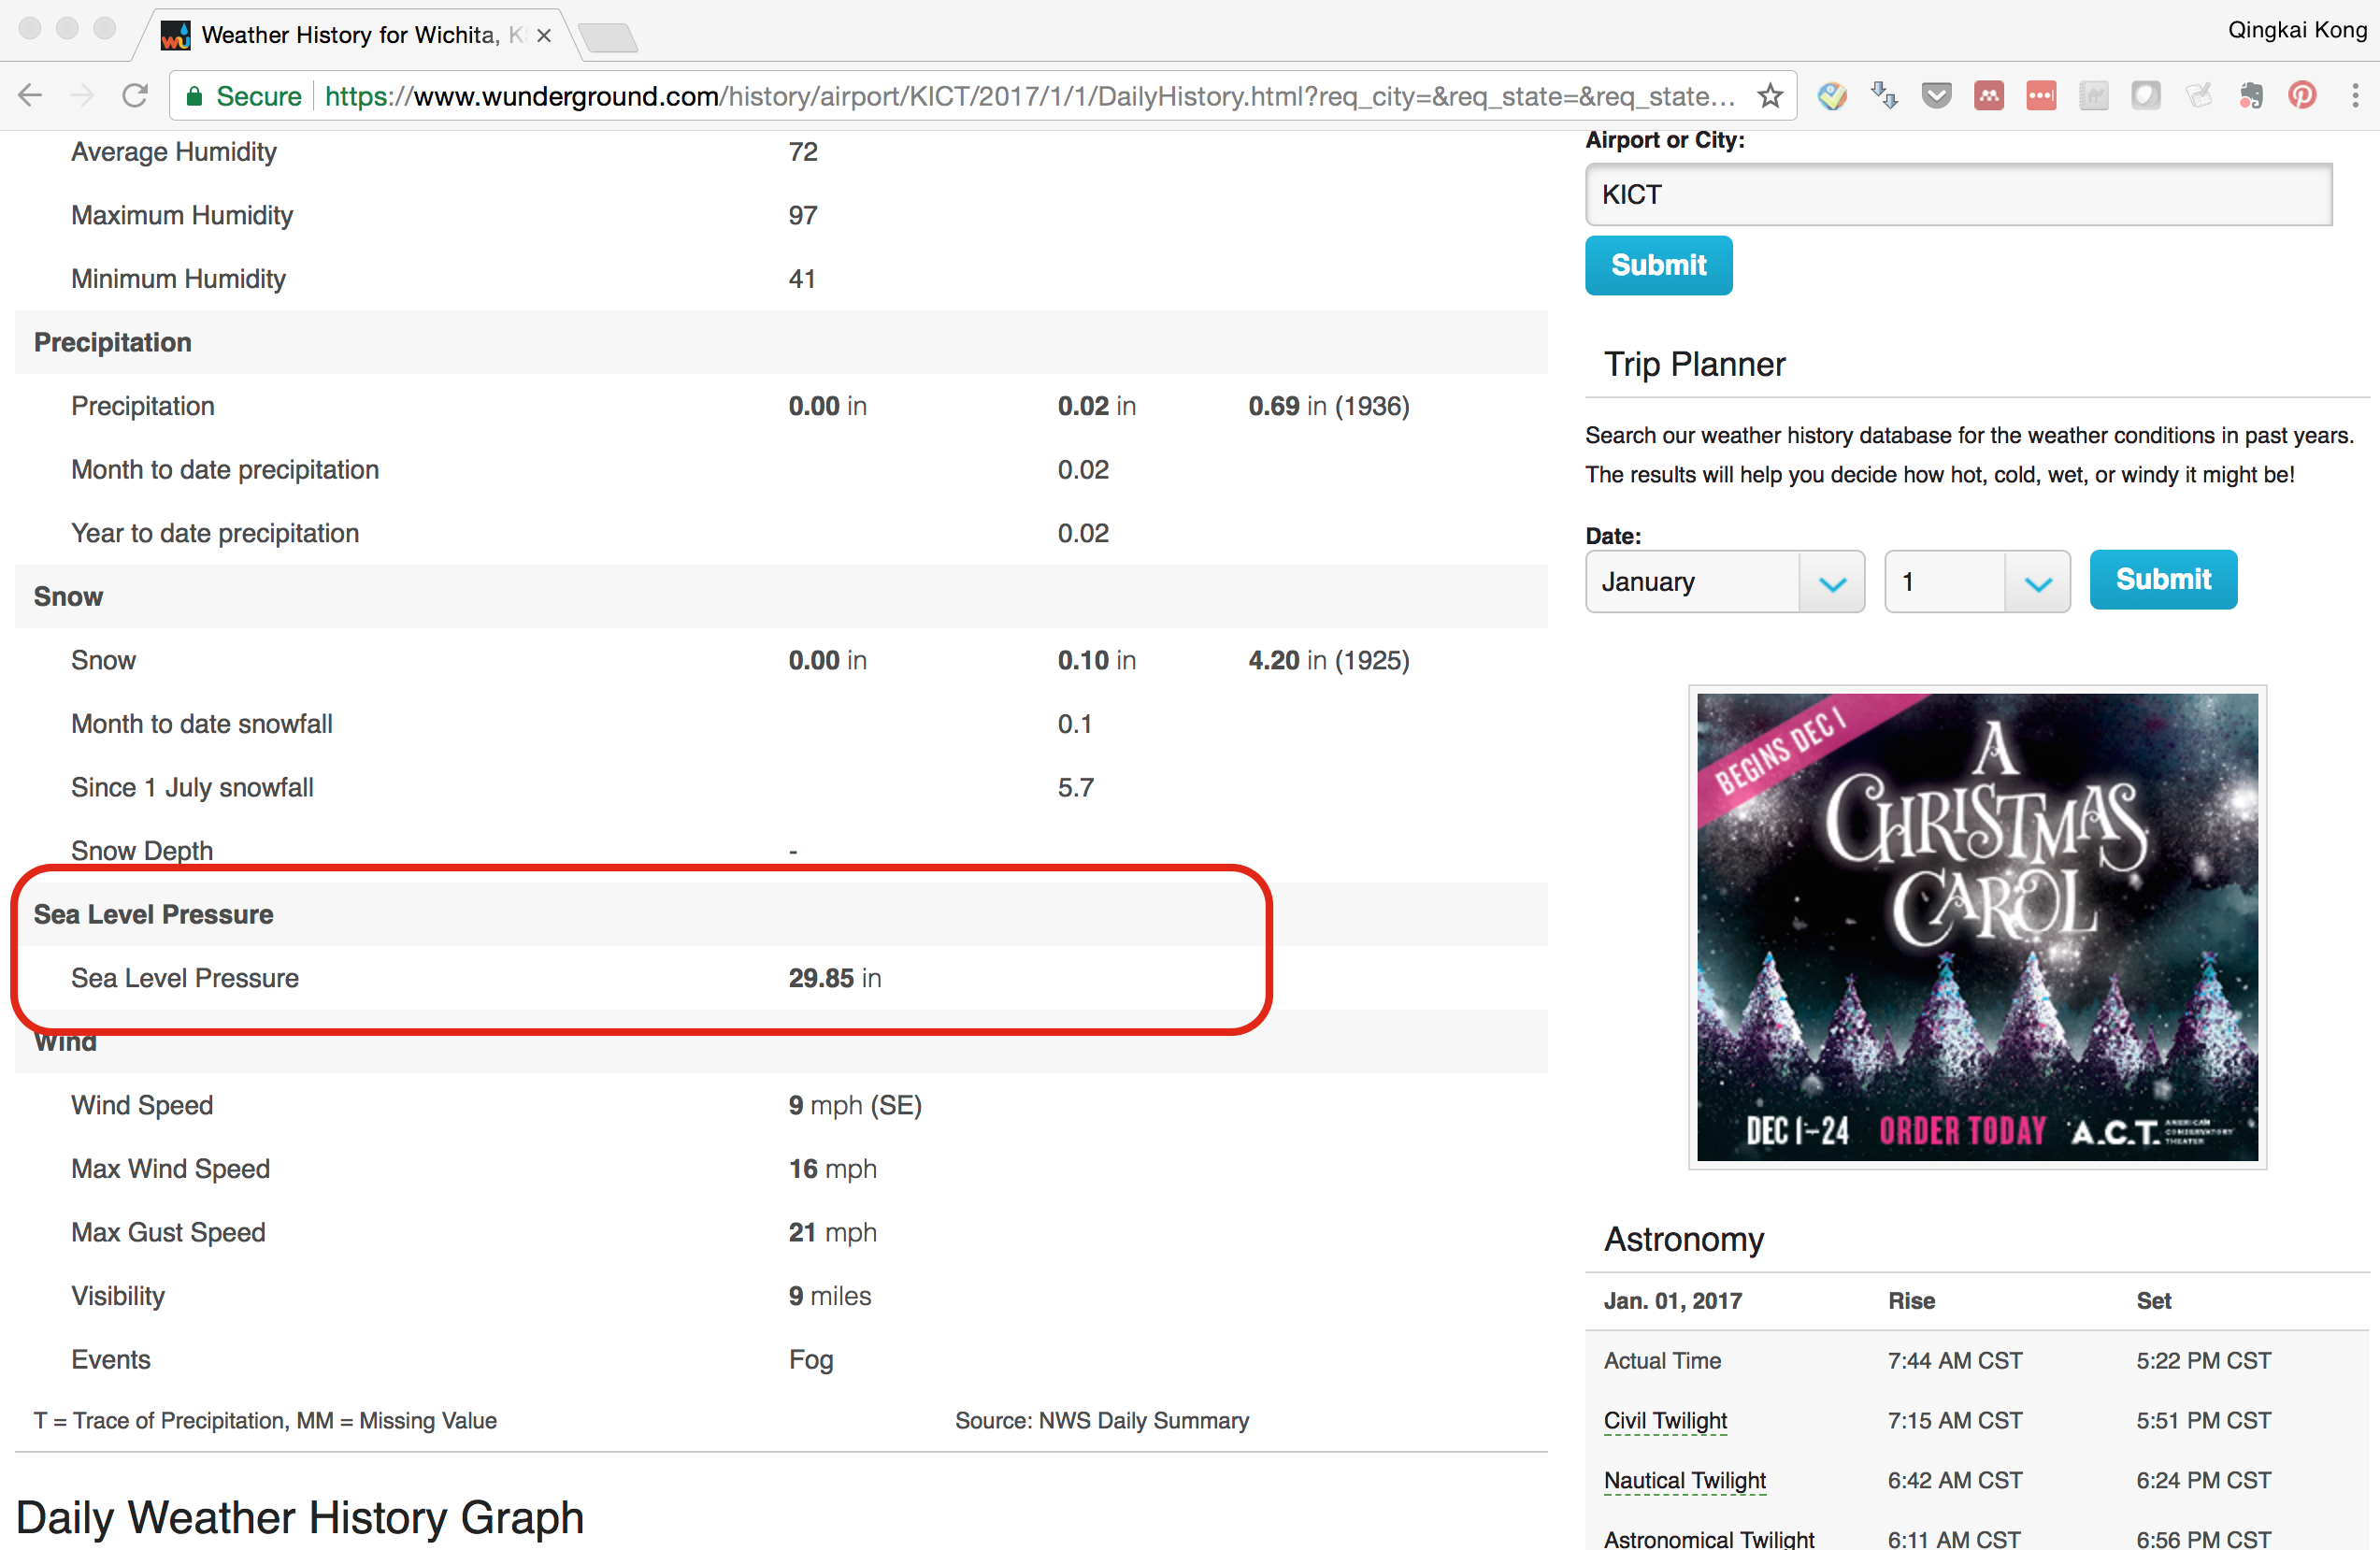Reload the weather history page
Image resolution: width=2380 pixels, height=1550 pixels.
click(135, 96)
